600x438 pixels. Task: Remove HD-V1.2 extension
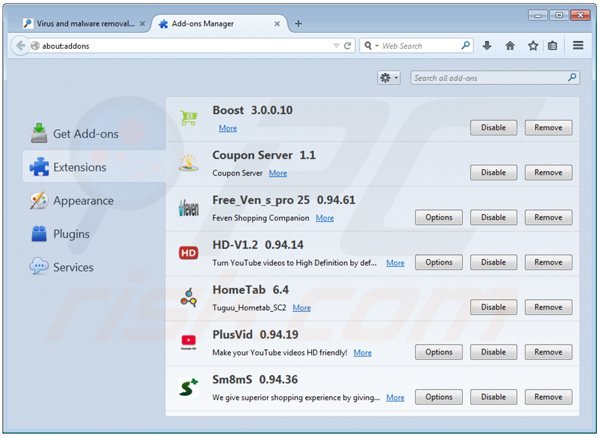(548, 262)
